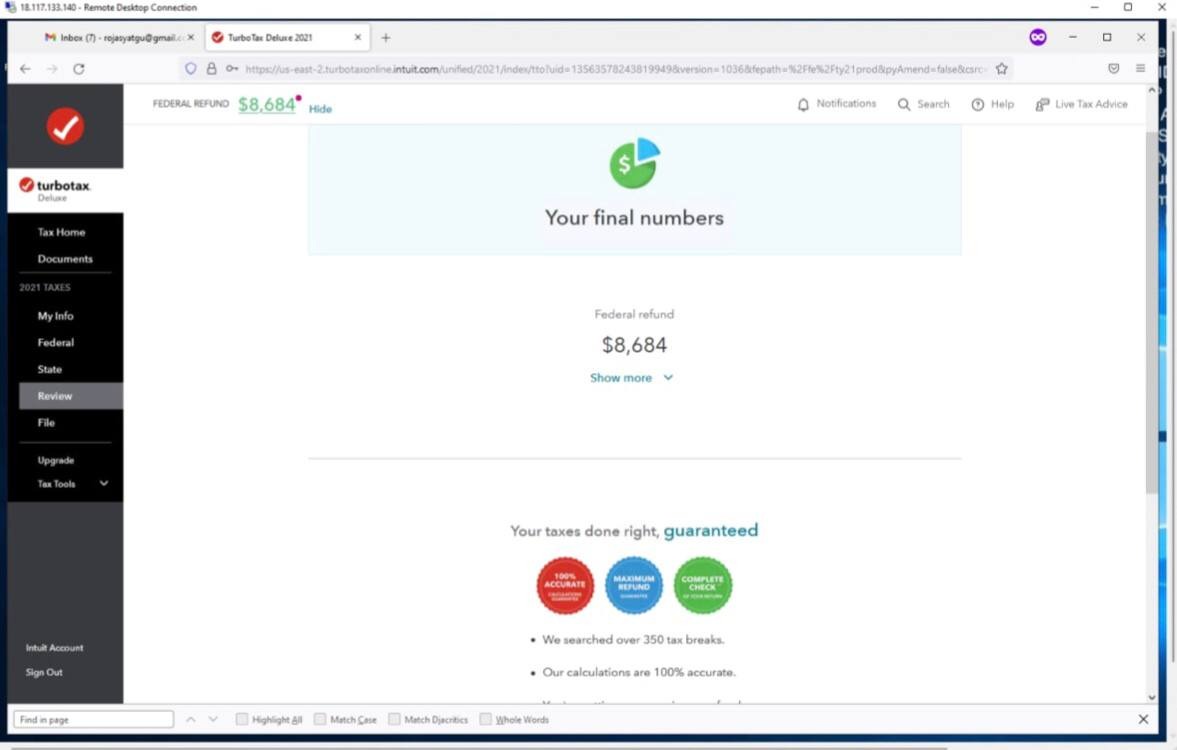
Task: Click the Find in page input field
Action: 93,719
